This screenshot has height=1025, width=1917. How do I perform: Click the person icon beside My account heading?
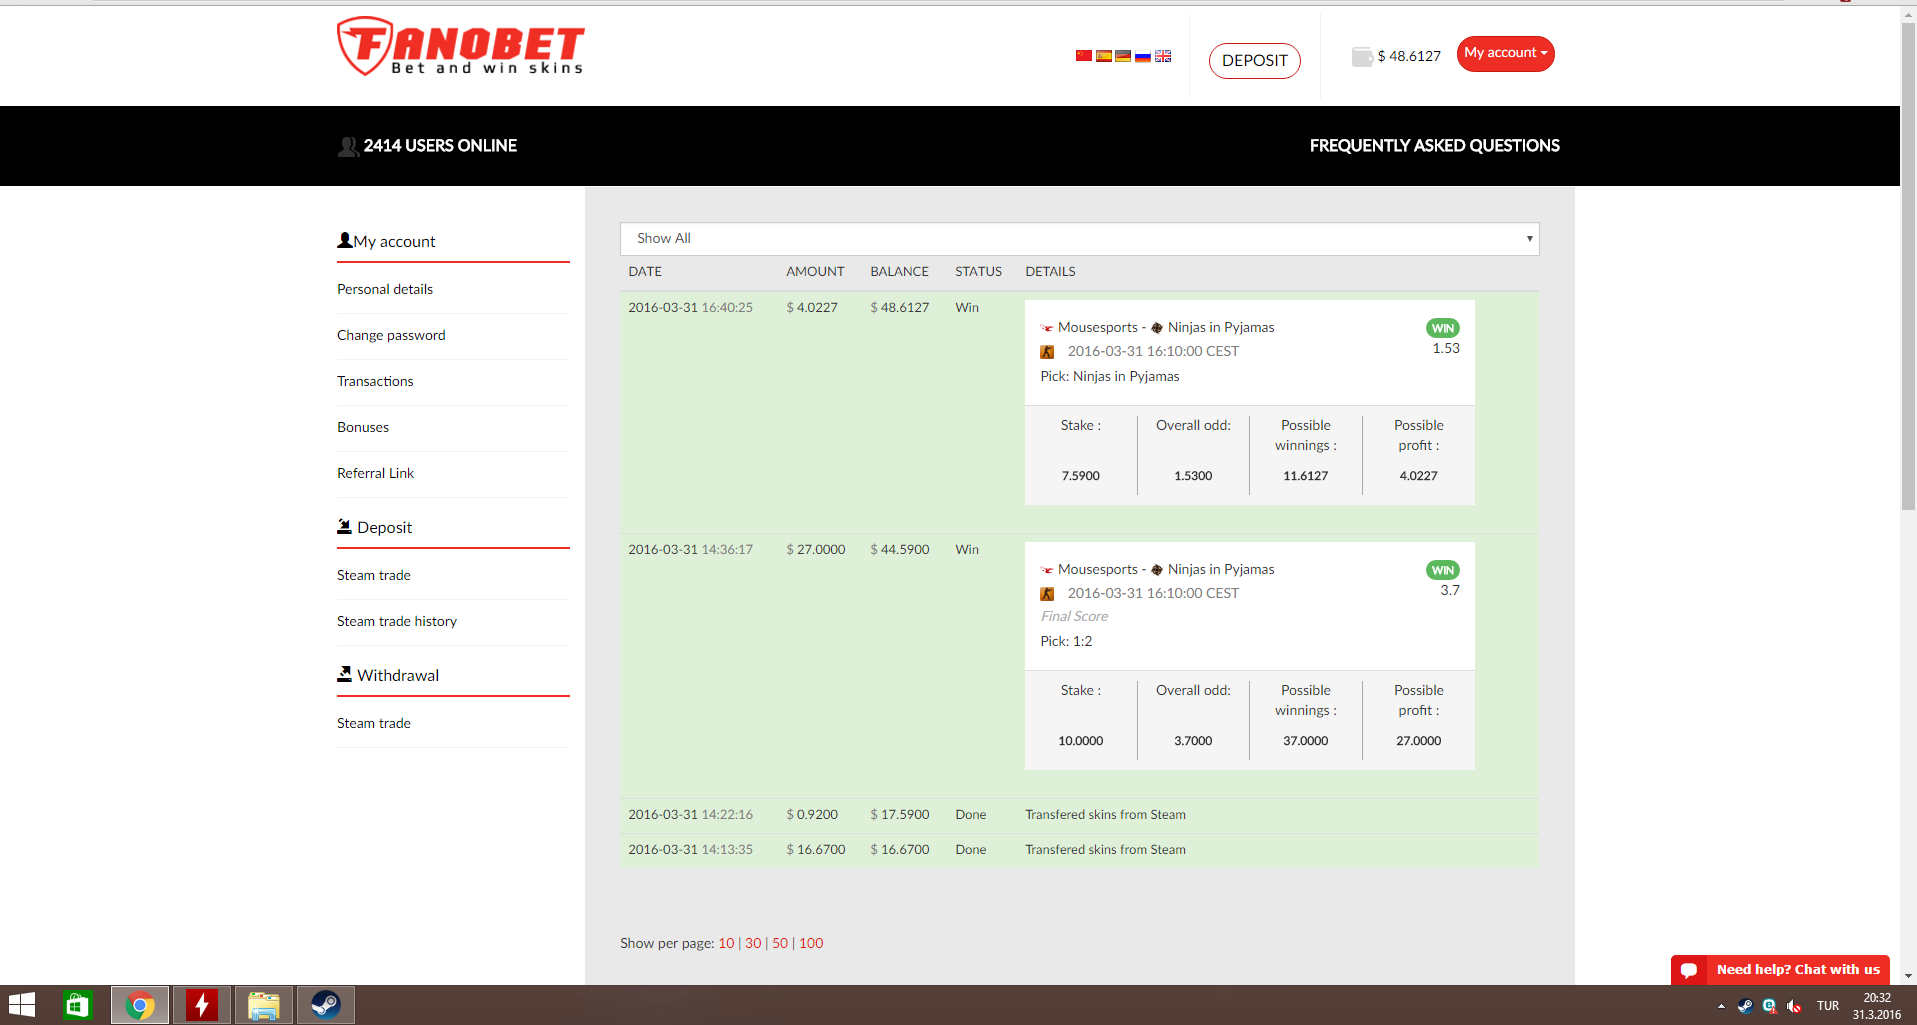(x=345, y=240)
